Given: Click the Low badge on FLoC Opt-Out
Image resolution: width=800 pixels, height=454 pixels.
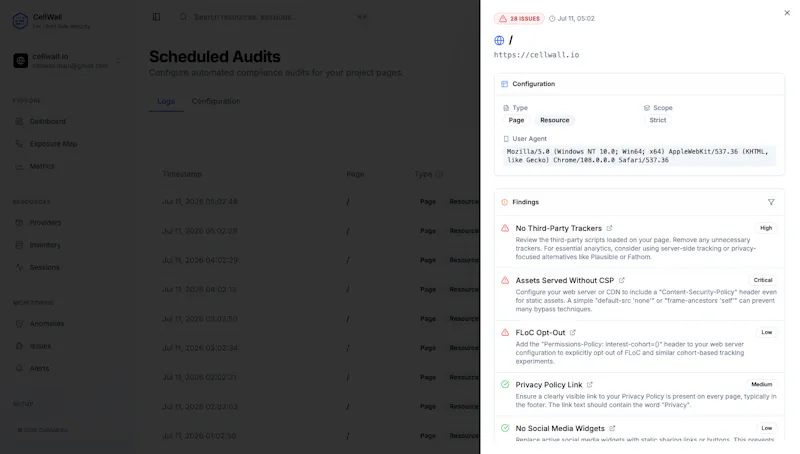Looking at the screenshot, I should point(766,332).
